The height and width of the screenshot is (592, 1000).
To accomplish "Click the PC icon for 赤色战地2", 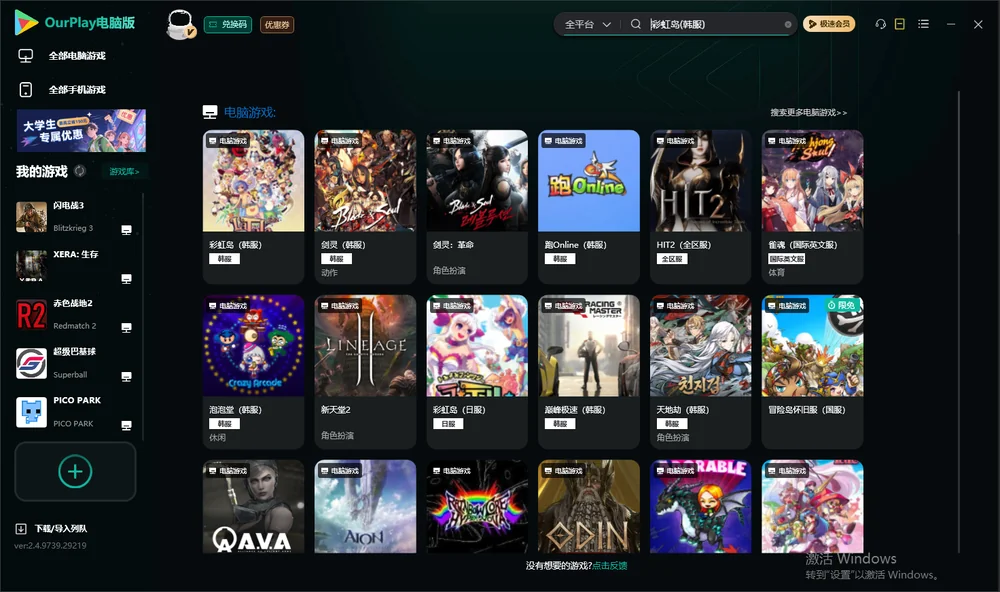I will pyautogui.click(x=126, y=327).
